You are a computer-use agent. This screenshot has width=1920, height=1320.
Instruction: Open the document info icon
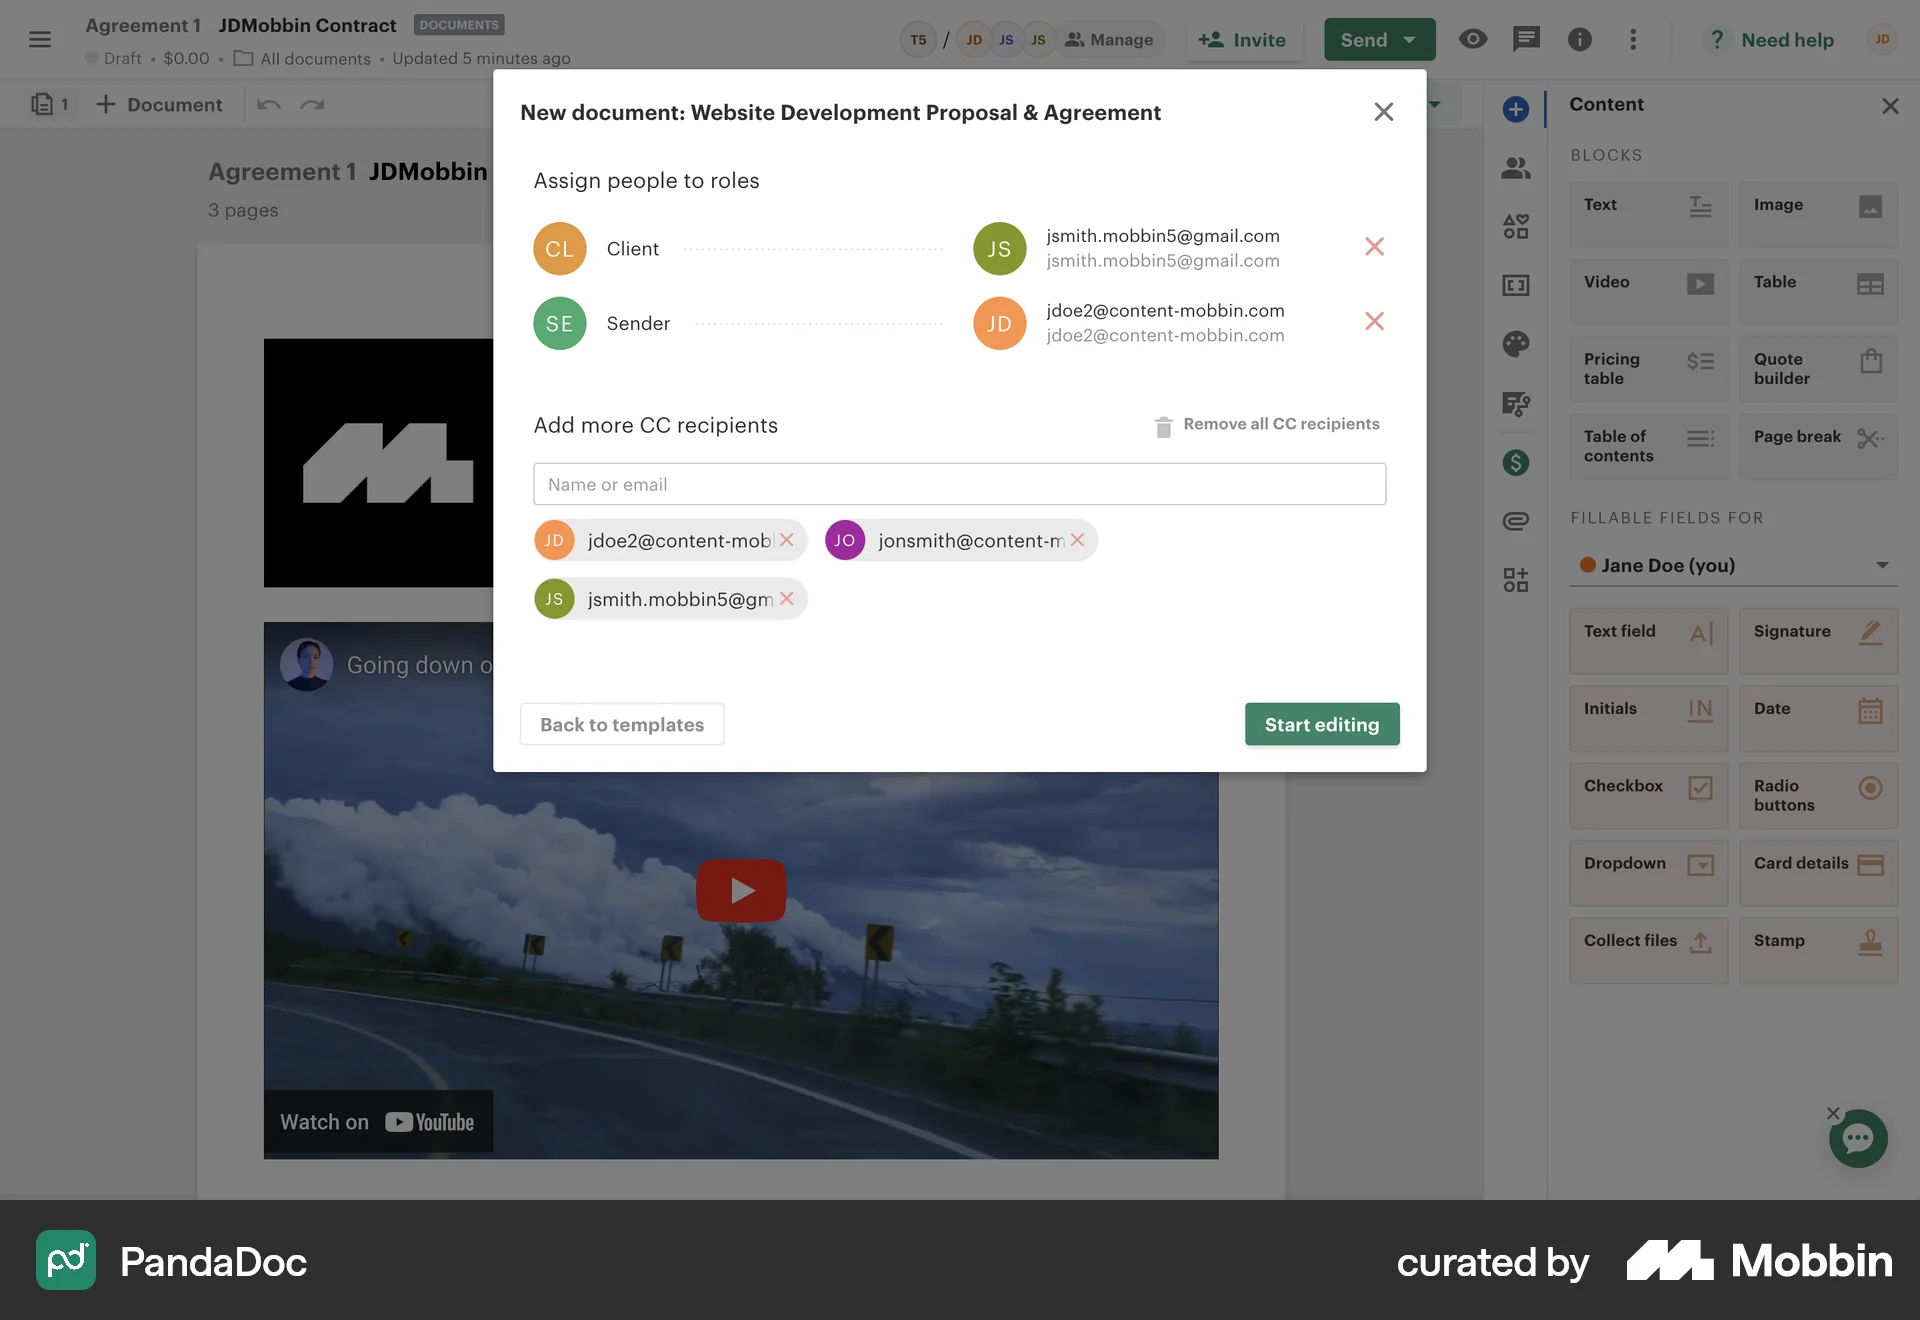[1580, 40]
